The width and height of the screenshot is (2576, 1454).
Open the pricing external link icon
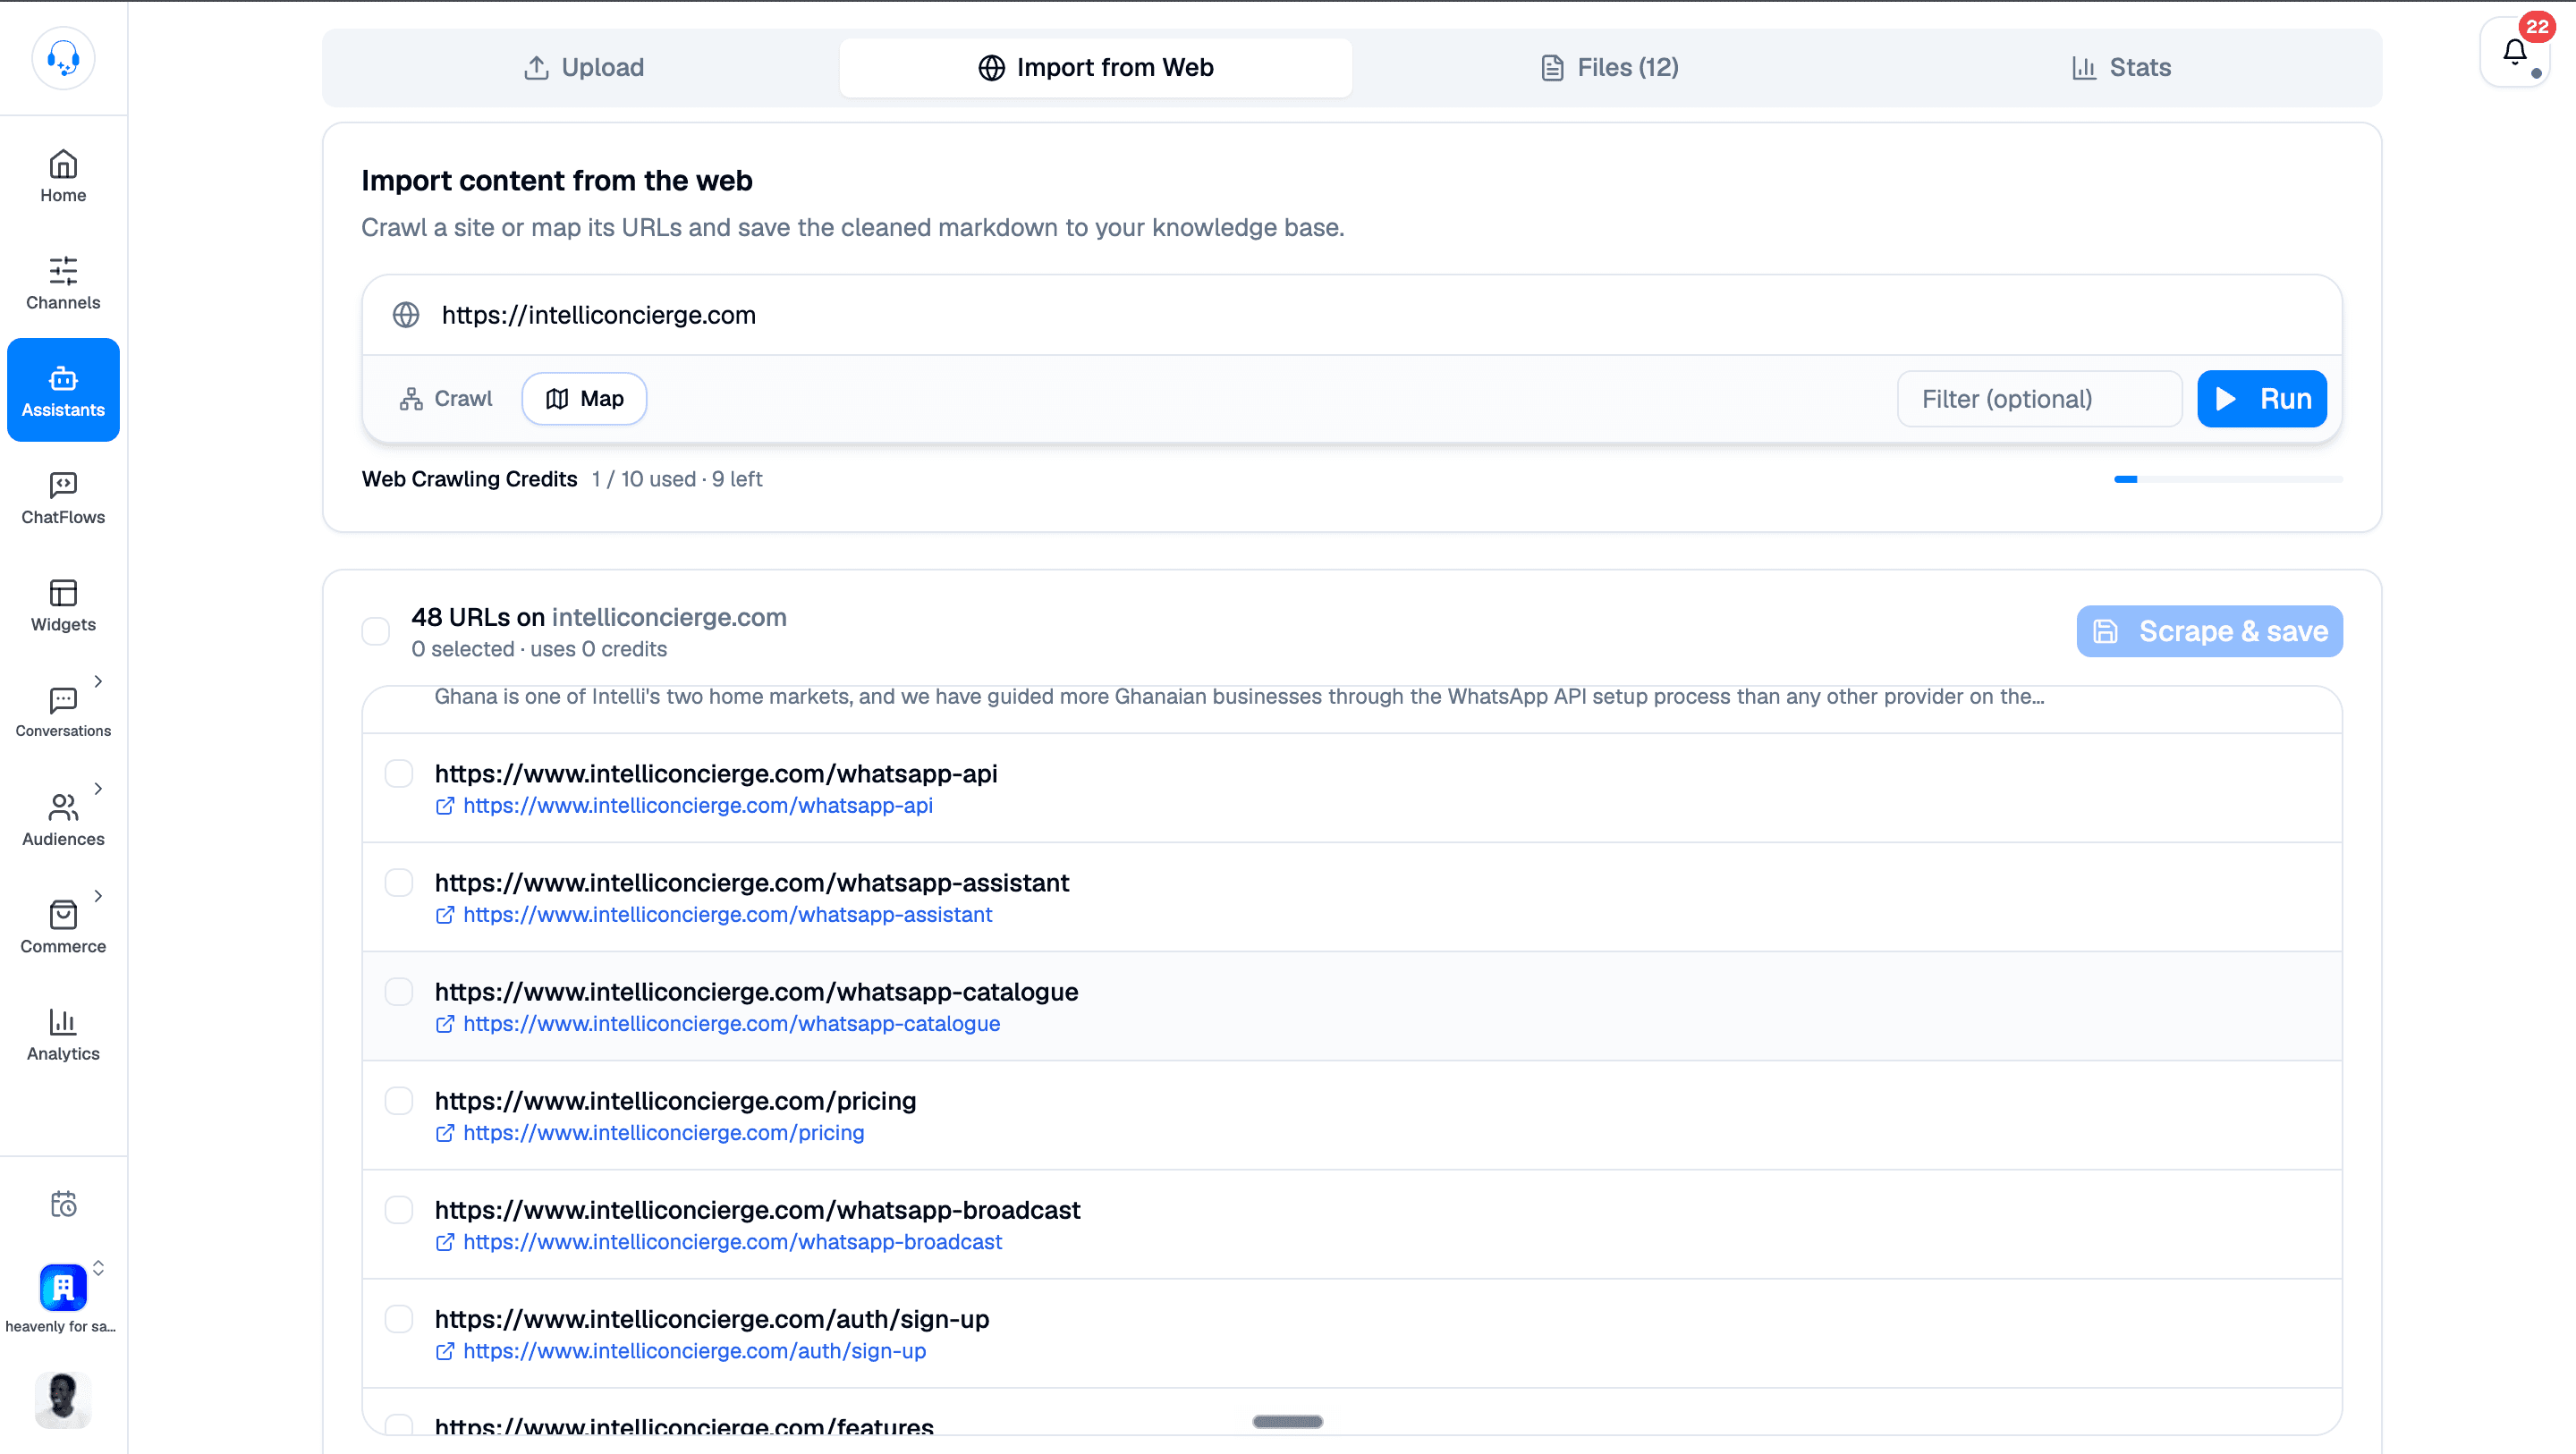pyautogui.click(x=445, y=1133)
